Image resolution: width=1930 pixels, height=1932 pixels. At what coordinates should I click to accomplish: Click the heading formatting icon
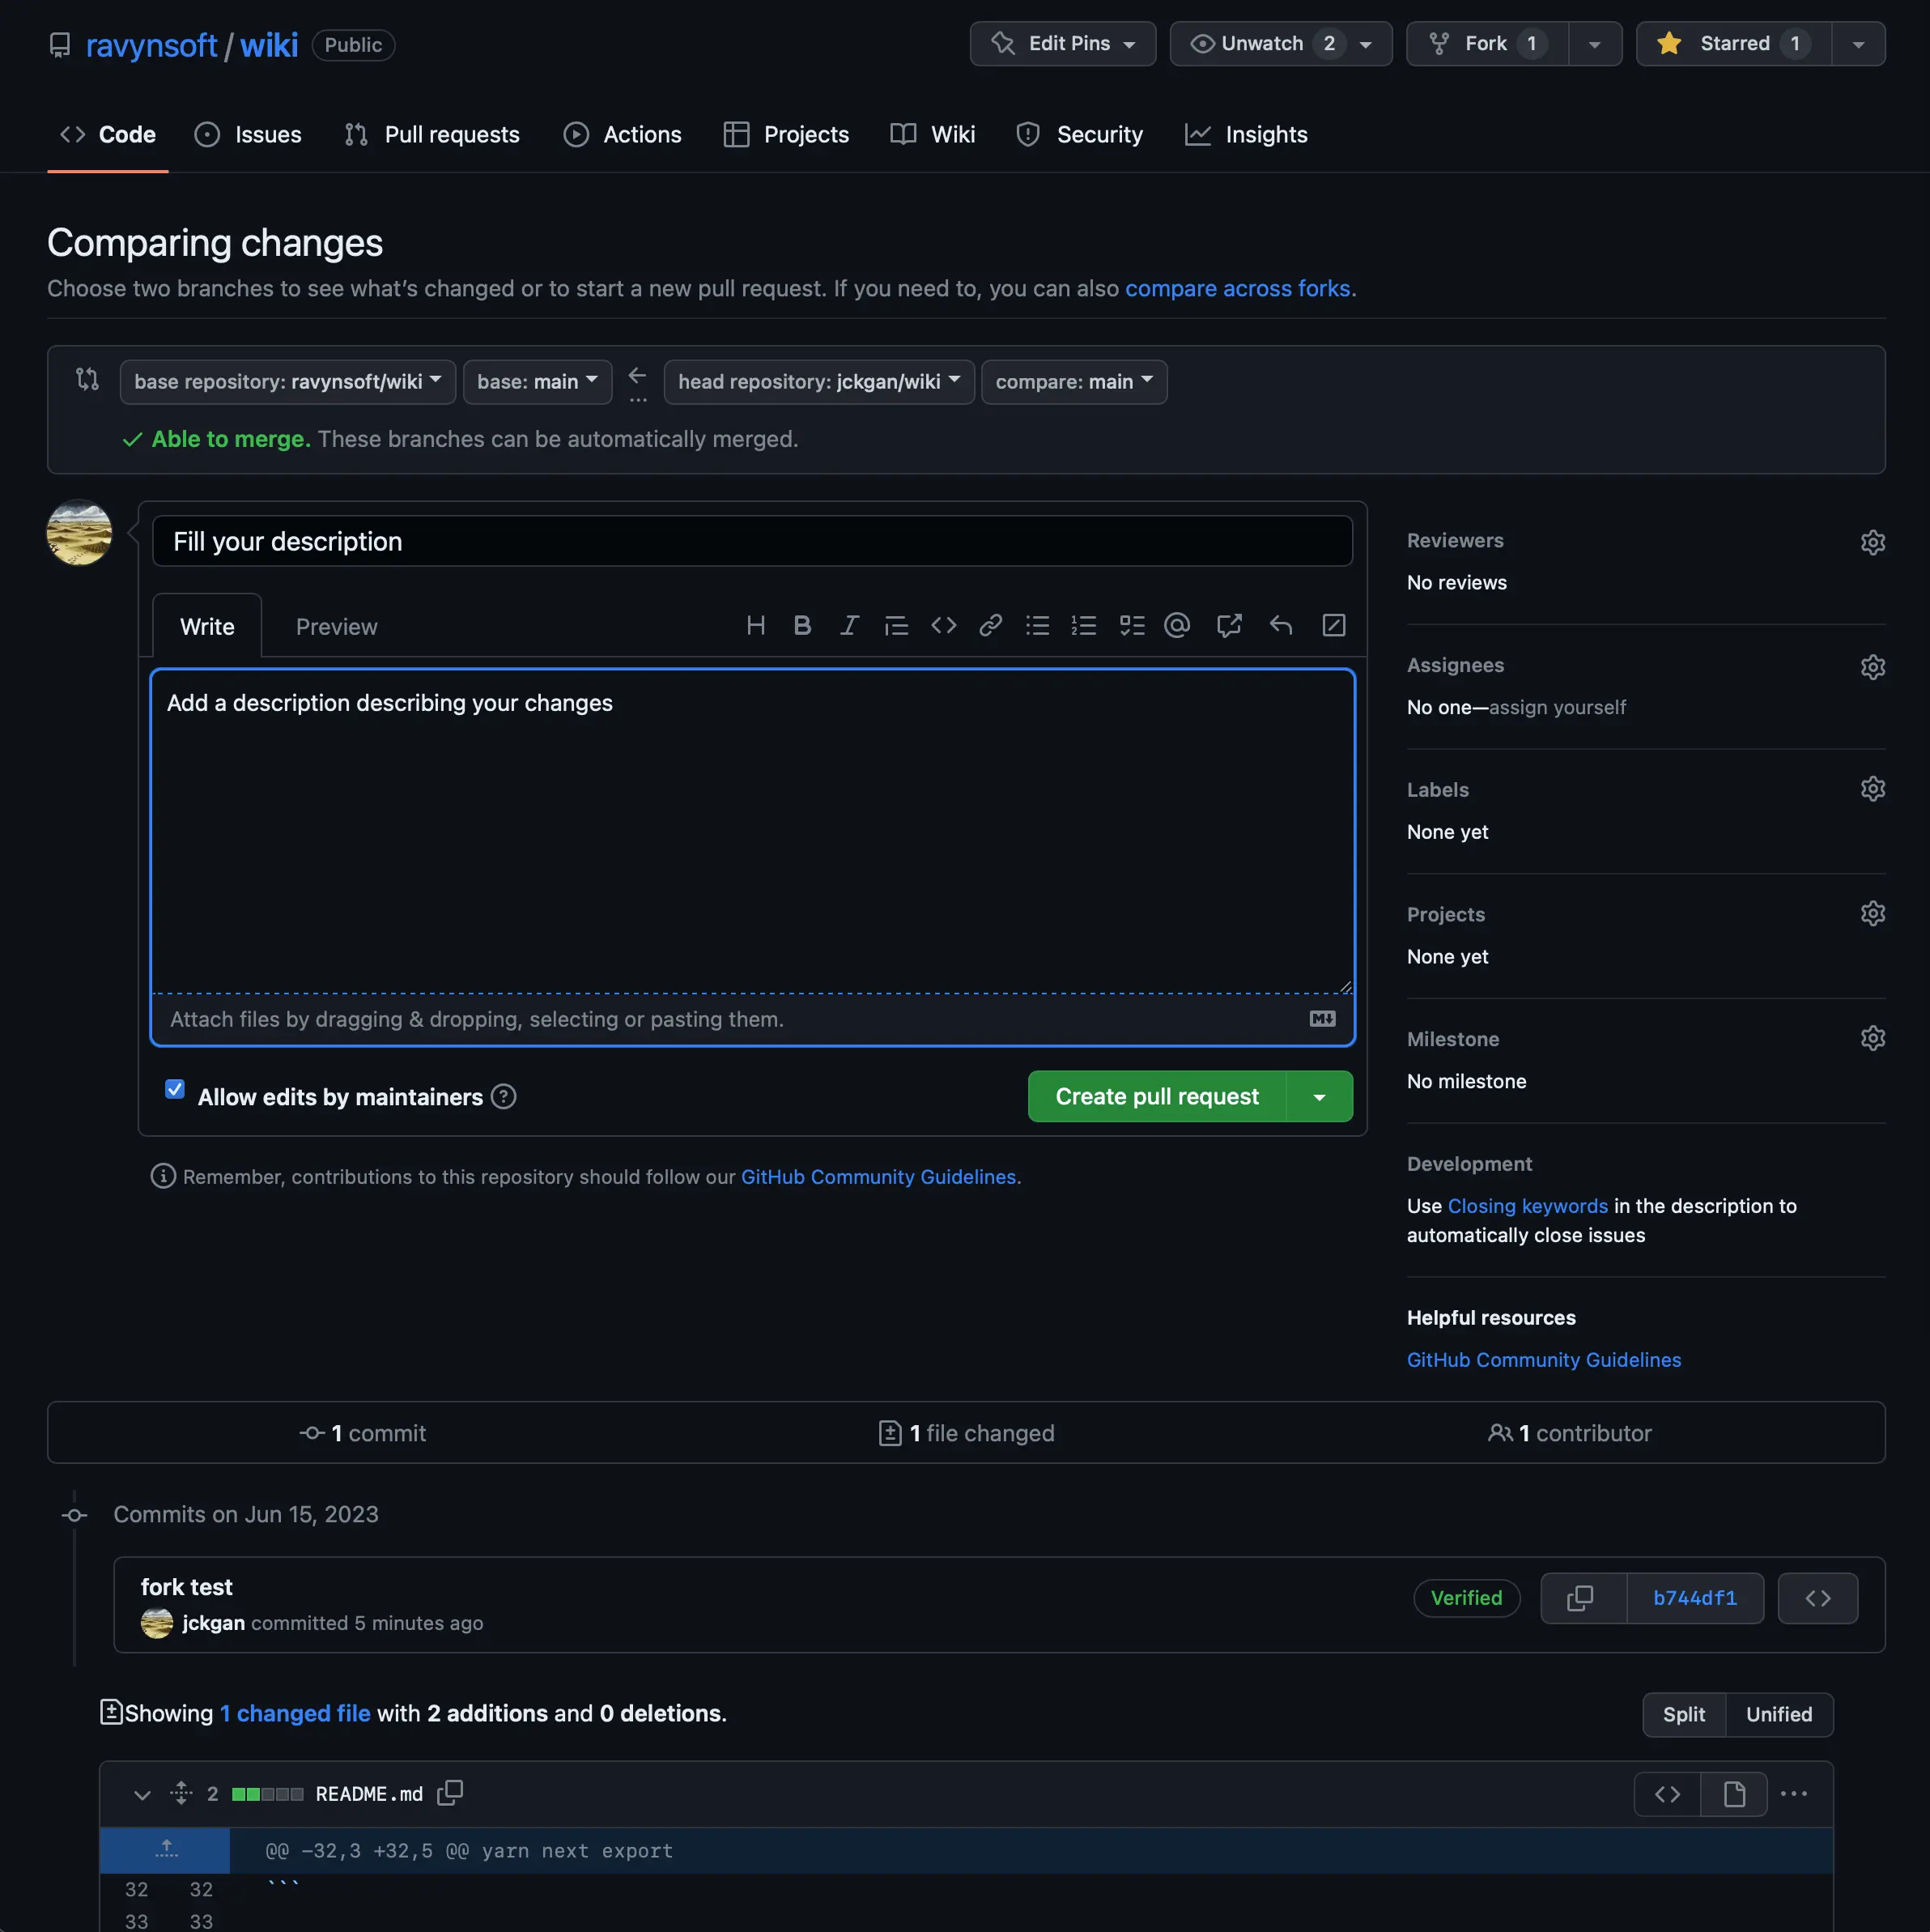[753, 626]
